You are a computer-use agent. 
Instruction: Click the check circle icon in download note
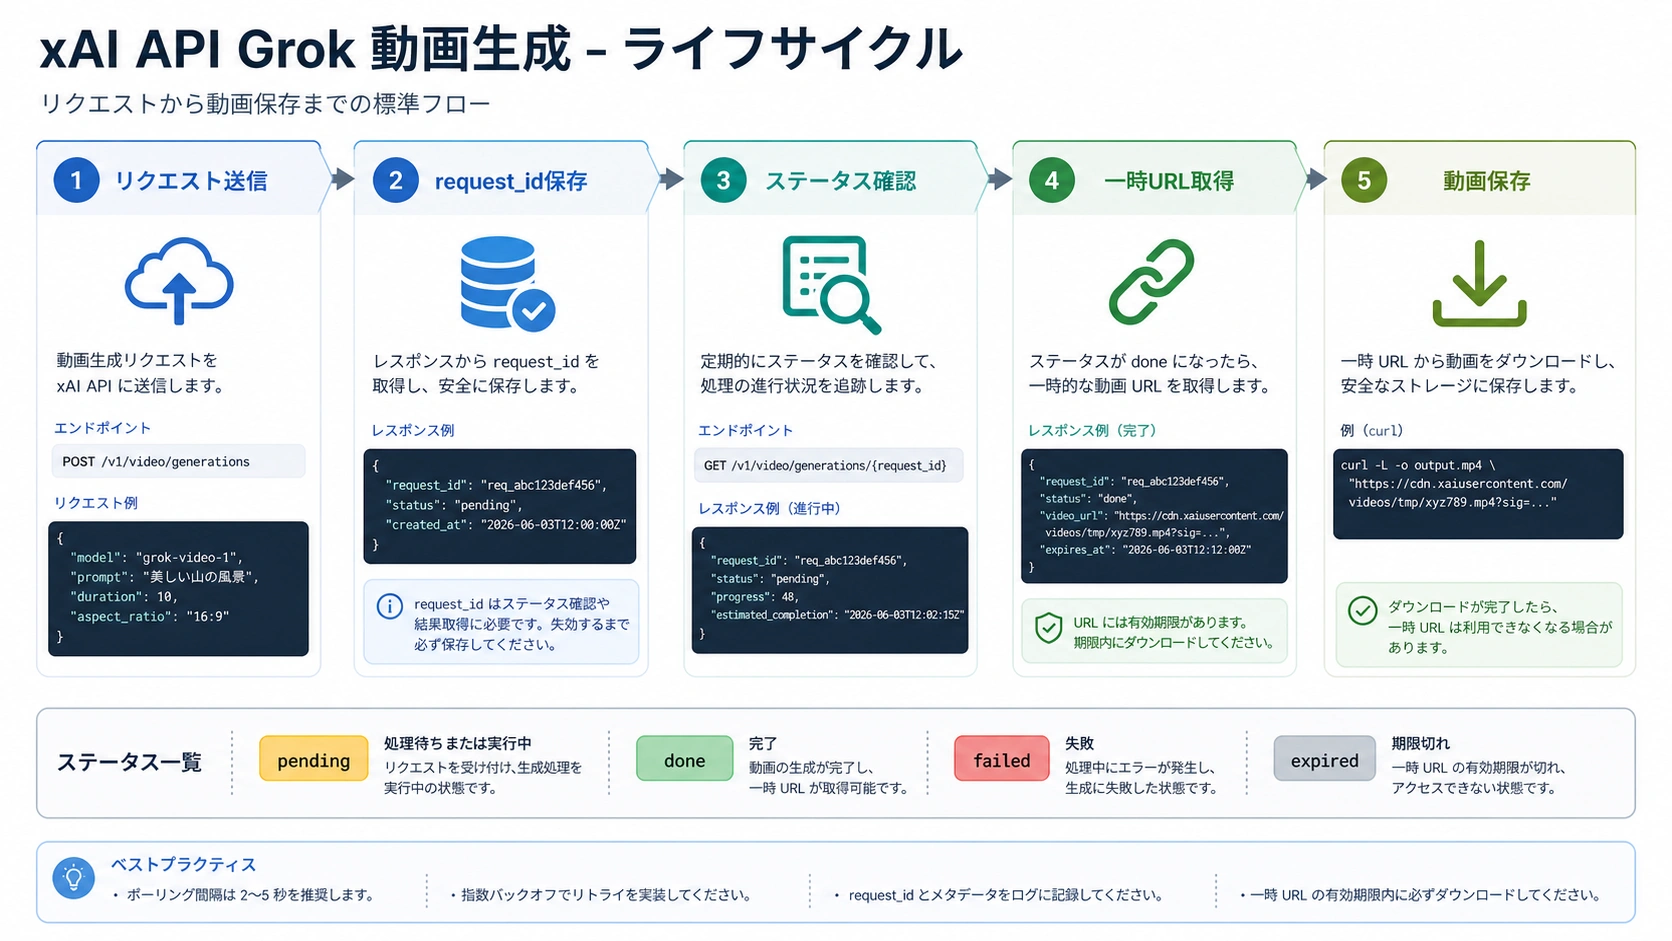1362,610
